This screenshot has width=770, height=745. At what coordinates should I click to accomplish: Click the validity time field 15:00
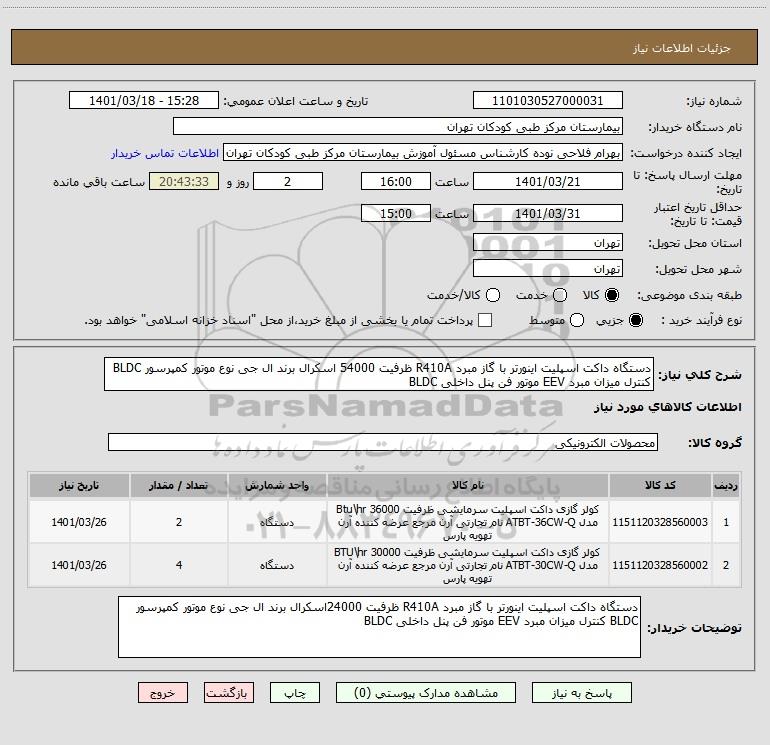[x=396, y=214]
